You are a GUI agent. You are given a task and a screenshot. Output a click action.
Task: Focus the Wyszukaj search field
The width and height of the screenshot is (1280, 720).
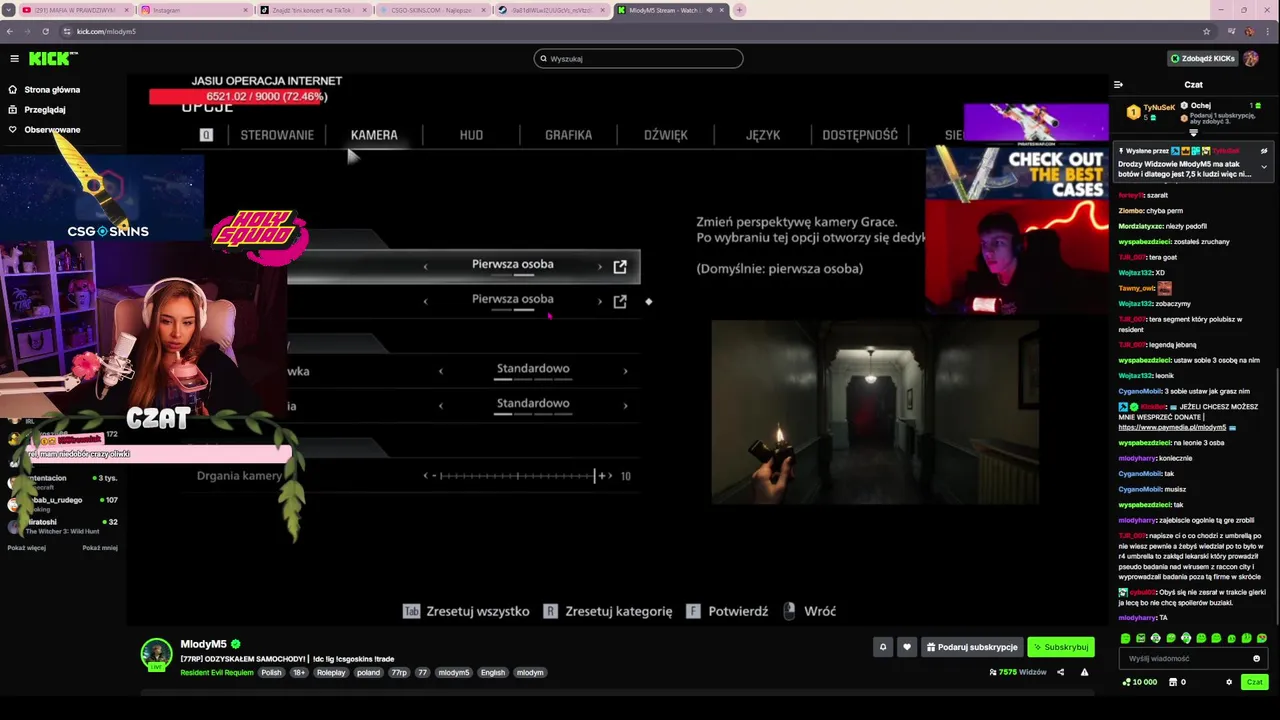(638, 59)
